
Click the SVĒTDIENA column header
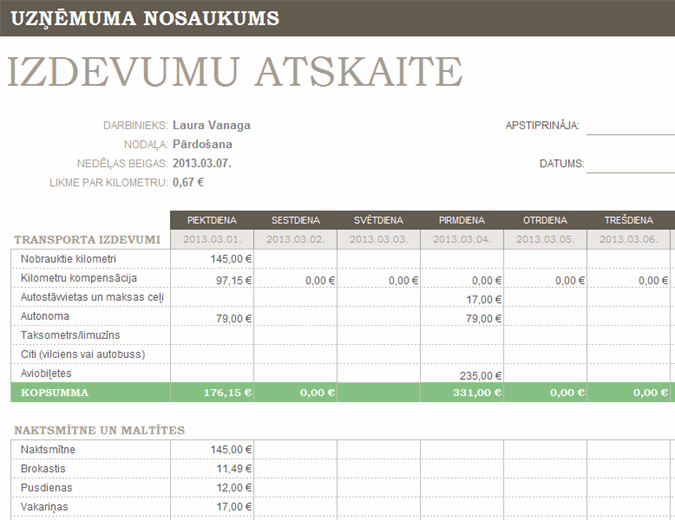tap(378, 220)
